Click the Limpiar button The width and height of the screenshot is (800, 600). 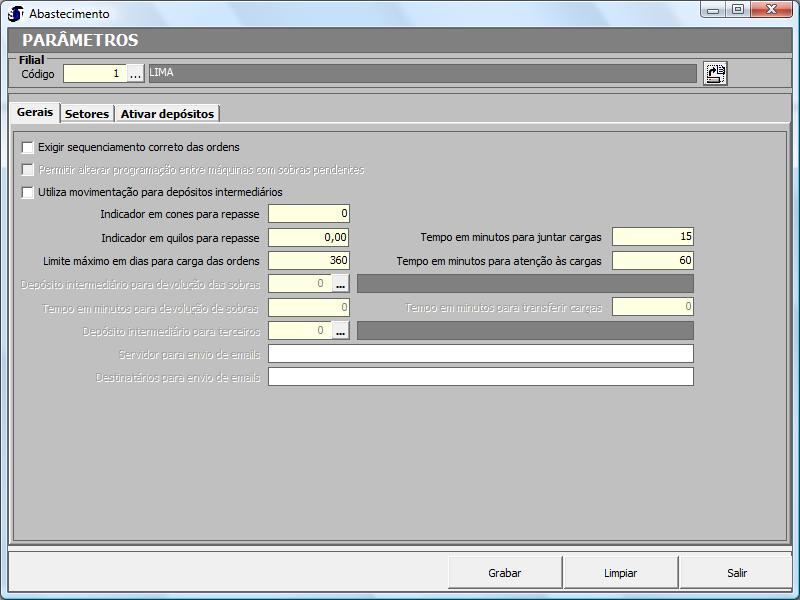[x=621, y=573]
